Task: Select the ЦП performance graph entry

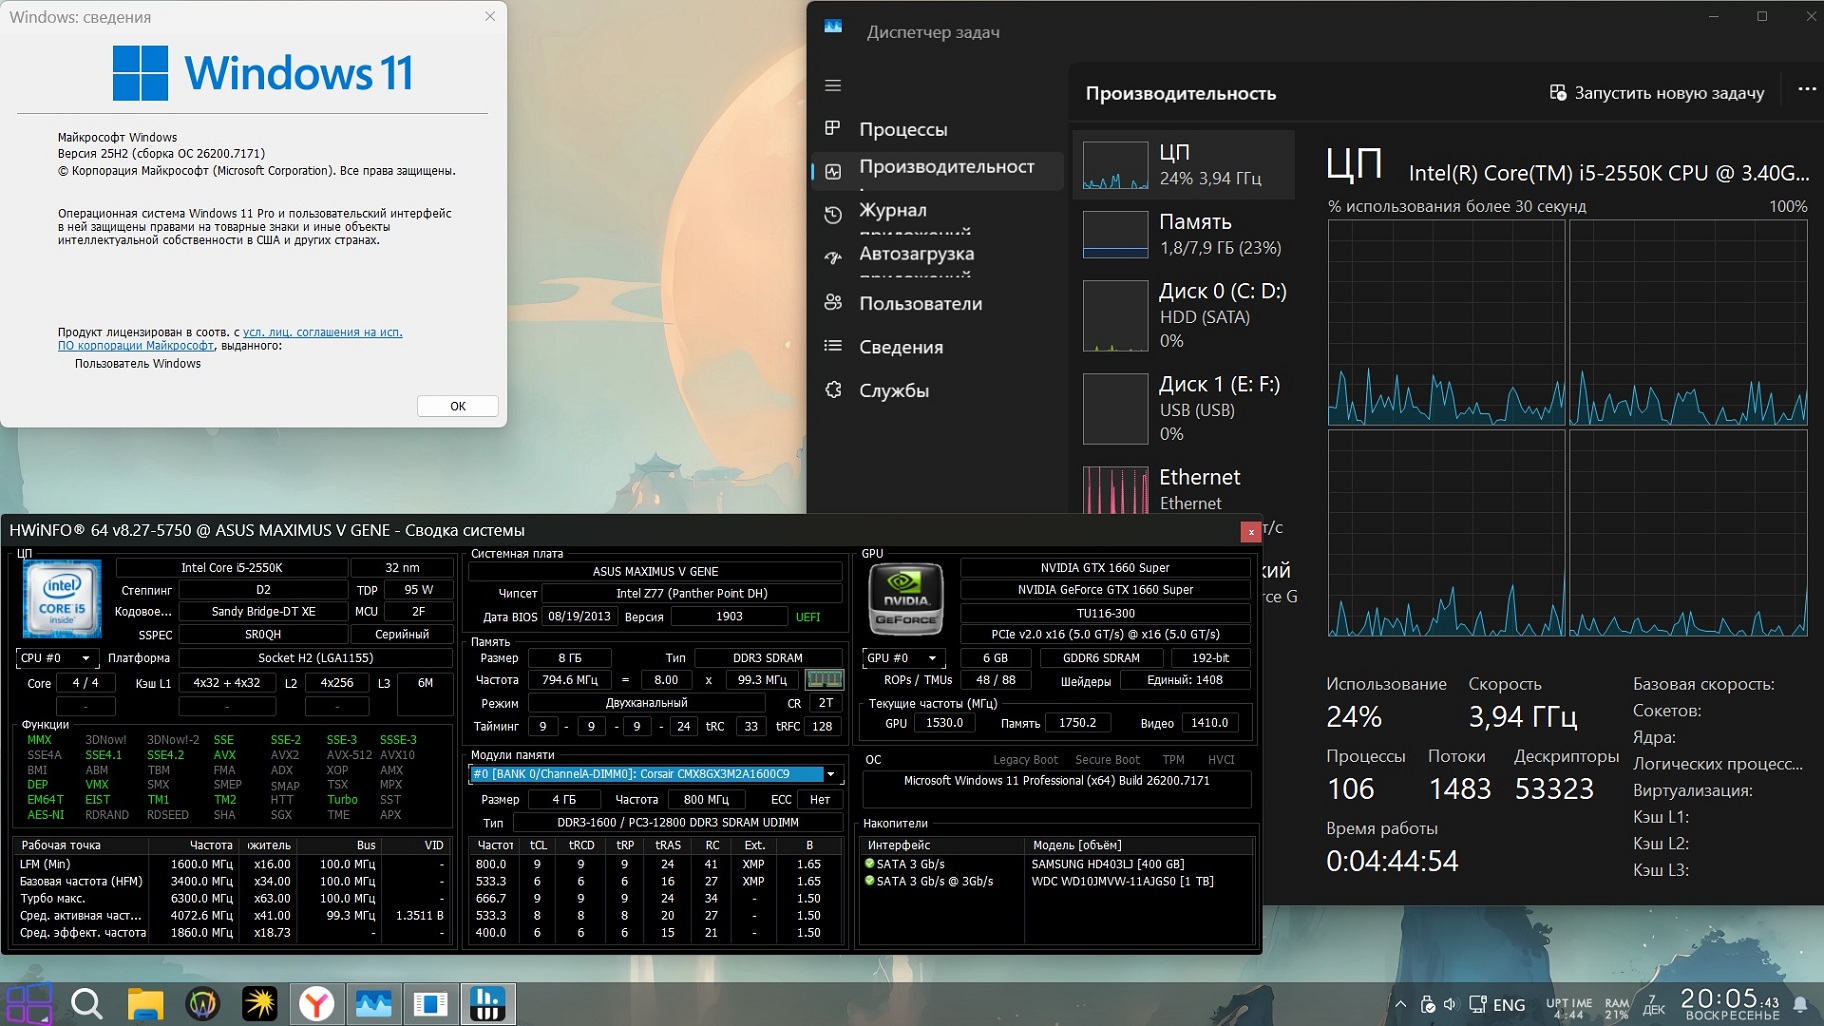Action: (1184, 164)
